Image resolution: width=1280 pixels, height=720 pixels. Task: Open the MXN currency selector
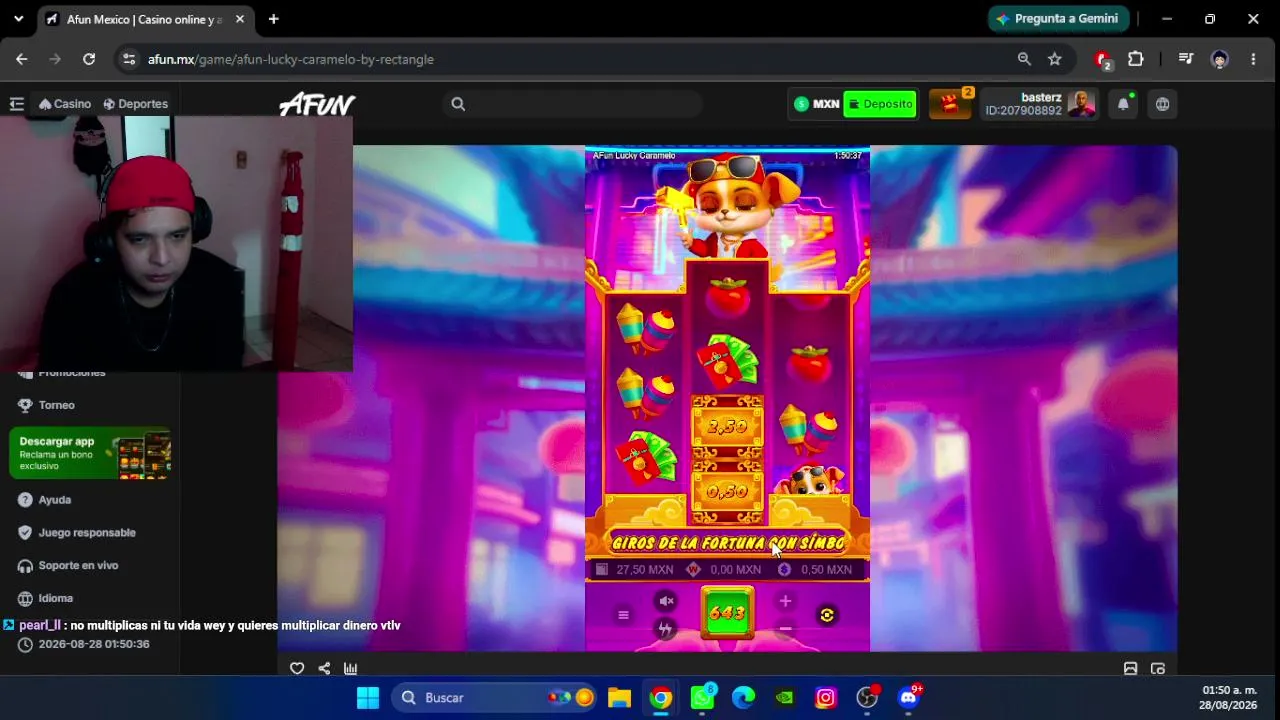tap(817, 104)
